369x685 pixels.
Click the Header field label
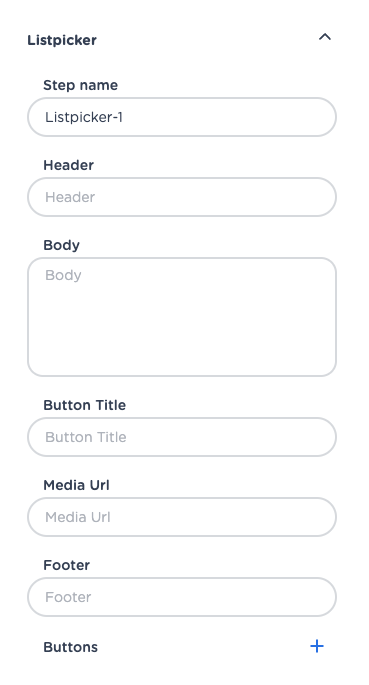[x=69, y=165]
